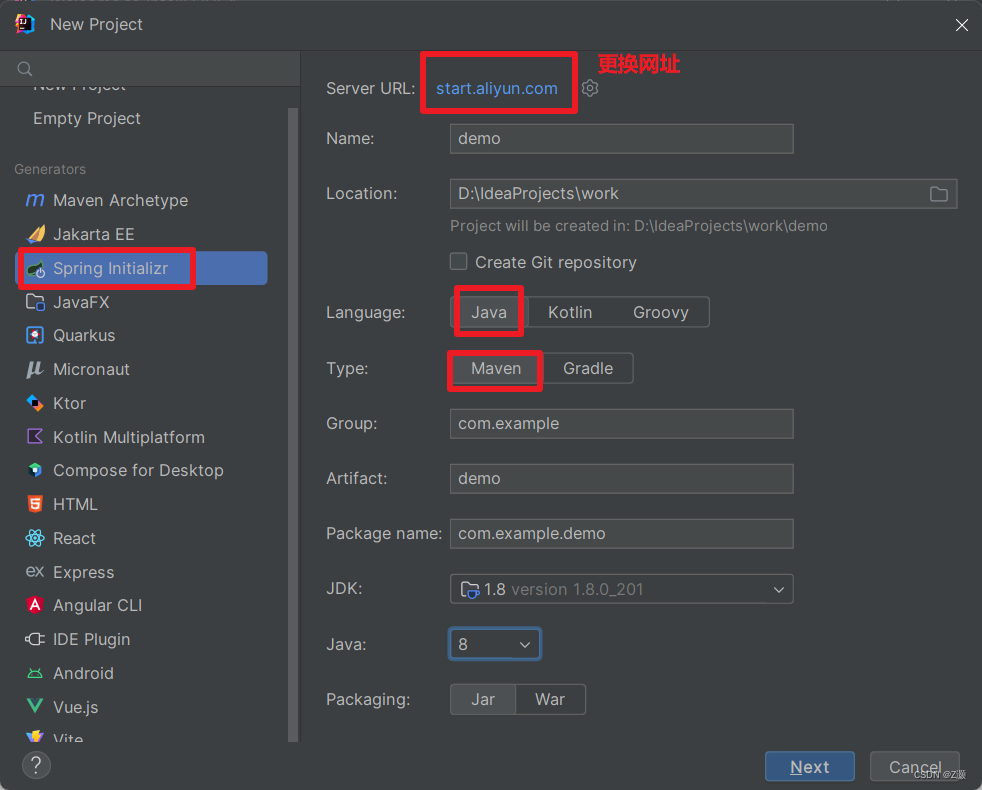
Task: Click the Micronaut mu icon
Action: pos(35,370)
